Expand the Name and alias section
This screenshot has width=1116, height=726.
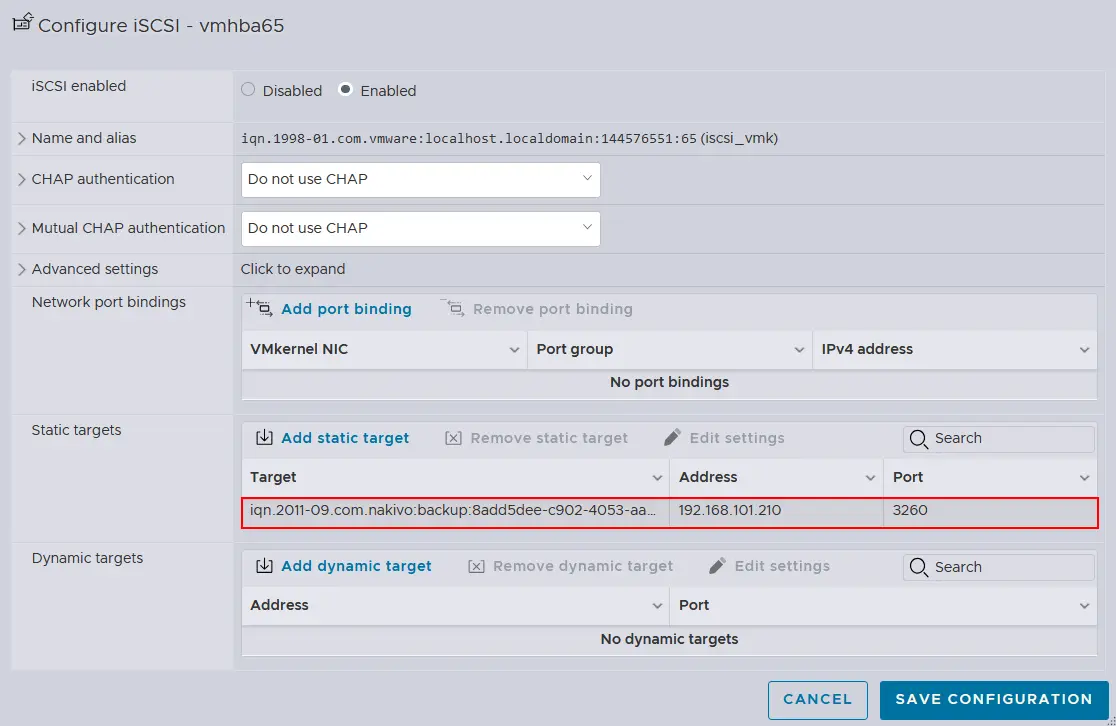(x=22, y=138)
